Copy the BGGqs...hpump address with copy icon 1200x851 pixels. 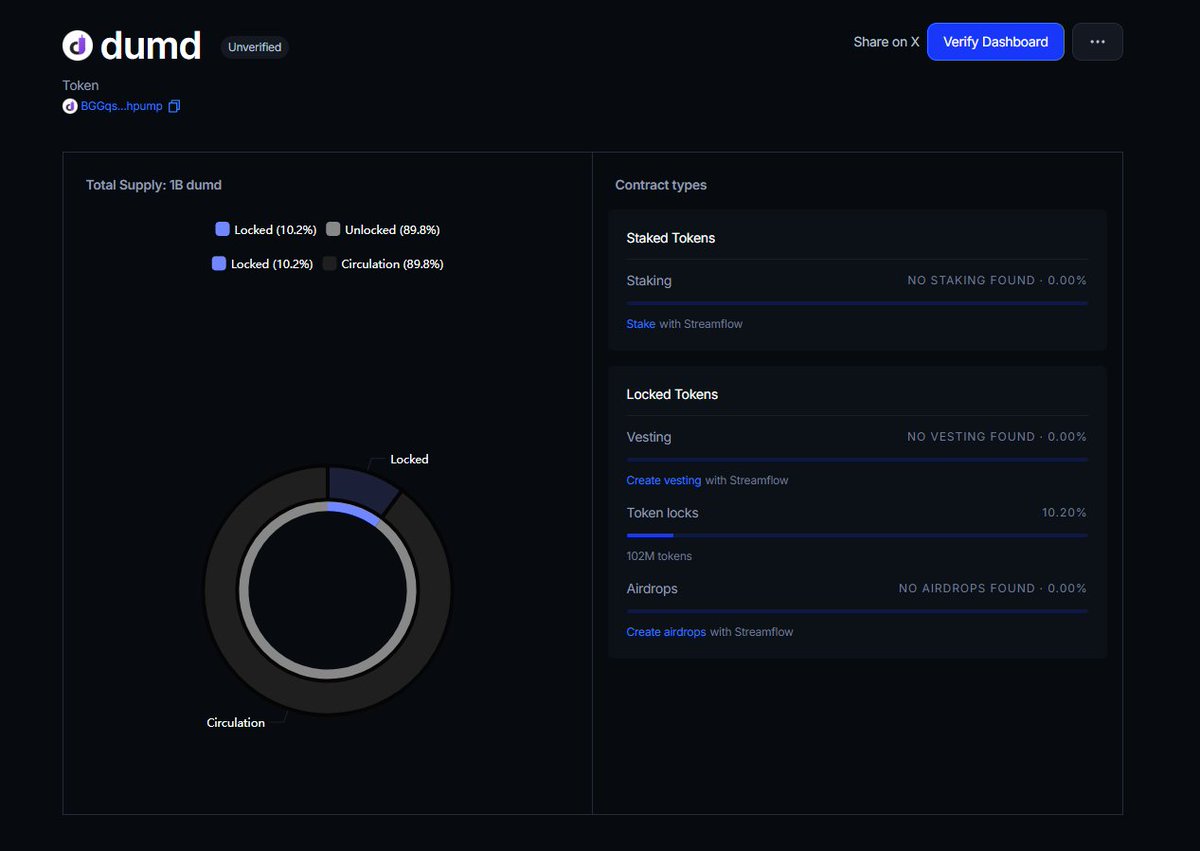(174, 106)
